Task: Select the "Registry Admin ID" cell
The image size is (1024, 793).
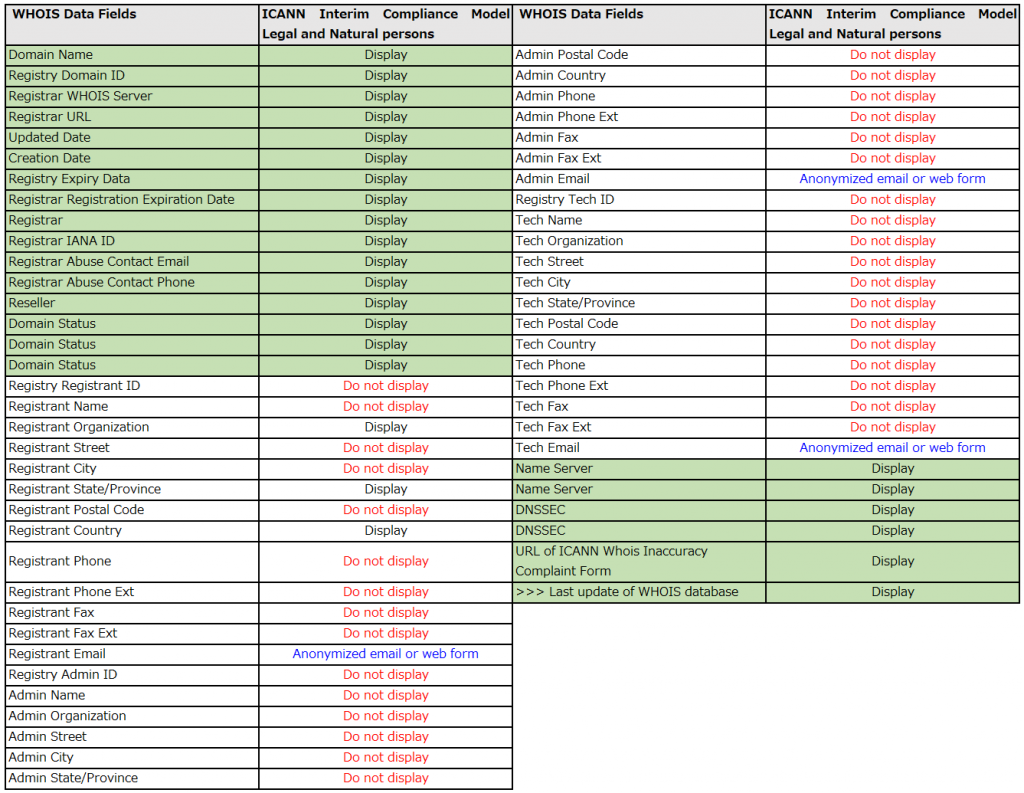Action: (x=132, y=675)
